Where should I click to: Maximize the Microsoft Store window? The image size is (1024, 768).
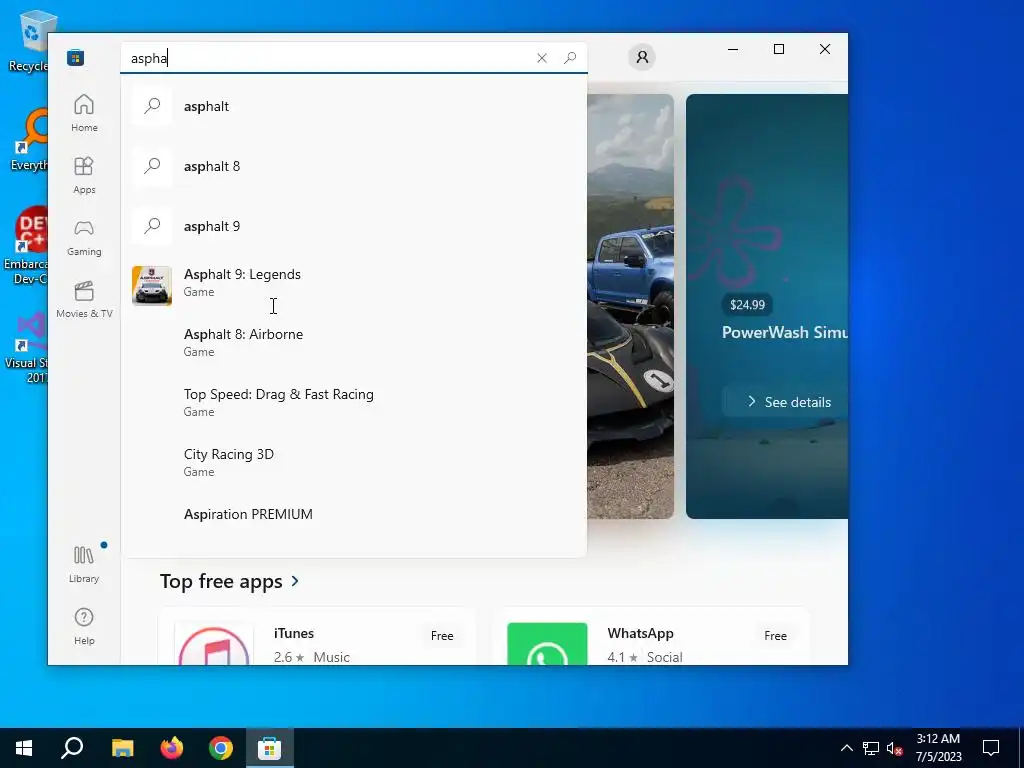point(778,49)
